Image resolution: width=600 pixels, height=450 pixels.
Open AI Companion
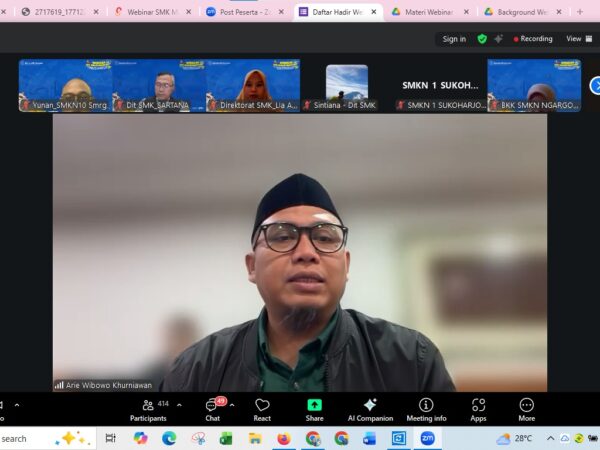pos(370,409)
